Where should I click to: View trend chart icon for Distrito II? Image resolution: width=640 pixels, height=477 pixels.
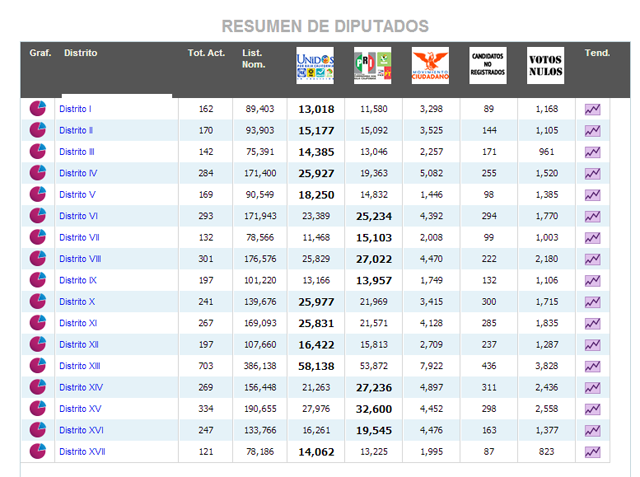click(x=592, y=130)
